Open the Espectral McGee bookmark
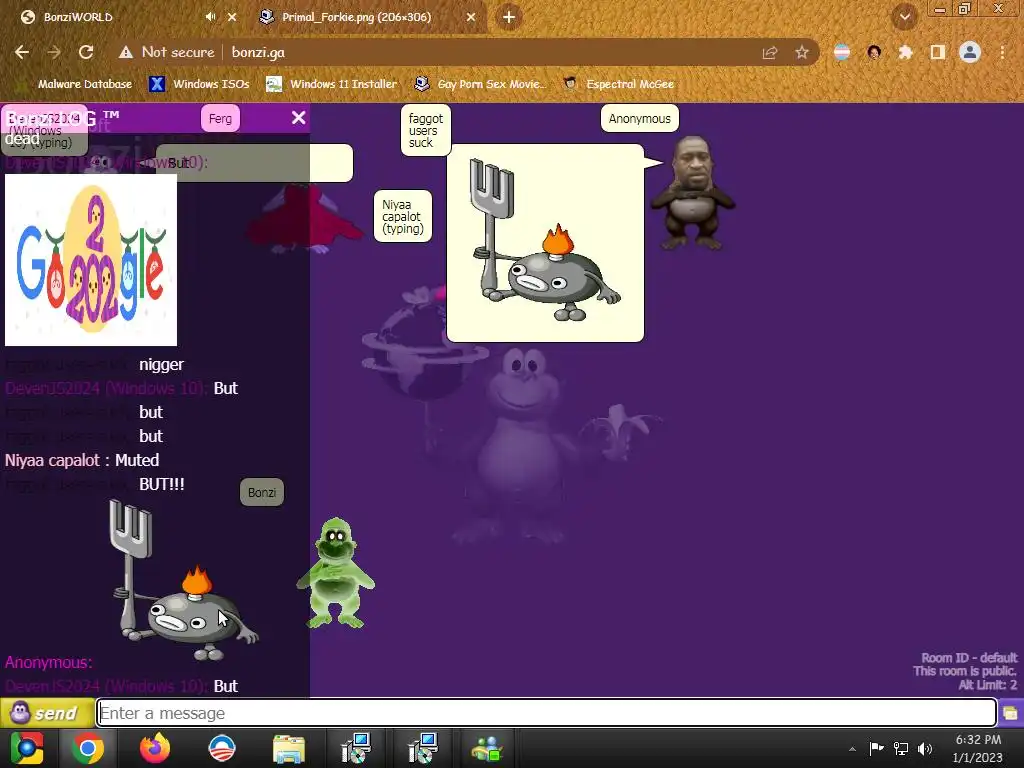Viewport: 1024px width, 768px height. click(618, 84)
